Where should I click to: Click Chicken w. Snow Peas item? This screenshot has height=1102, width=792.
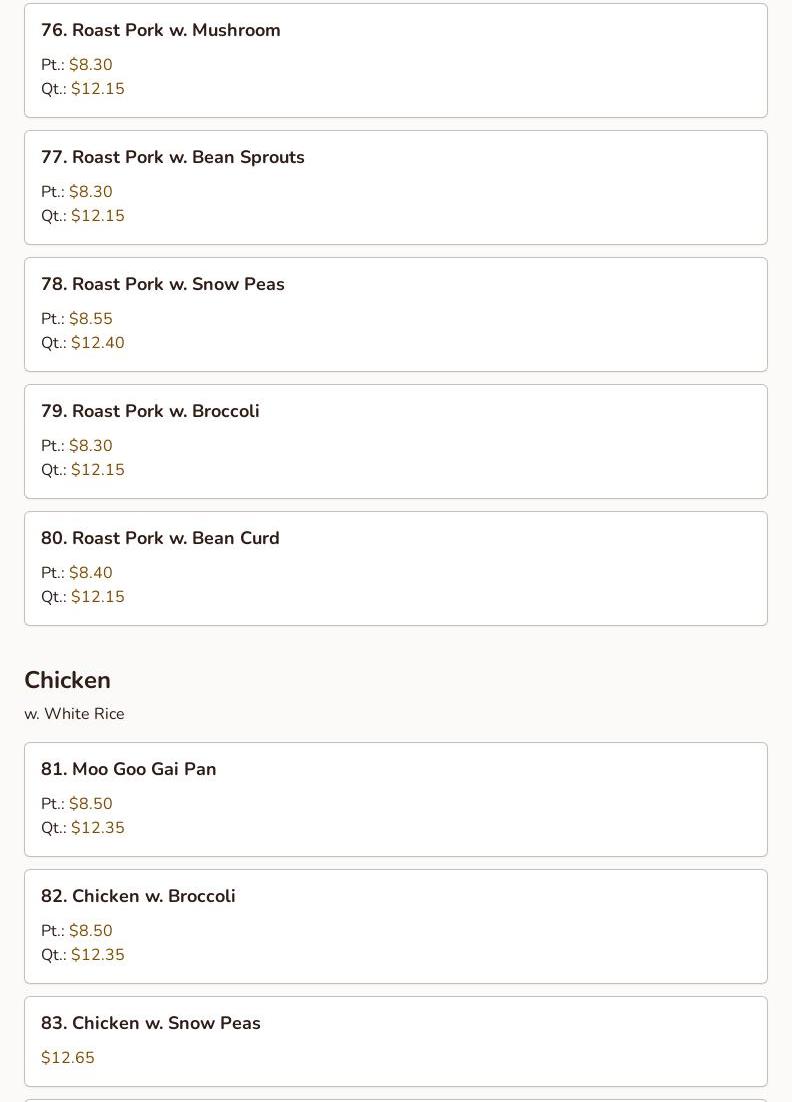(x=150, y=1024)
